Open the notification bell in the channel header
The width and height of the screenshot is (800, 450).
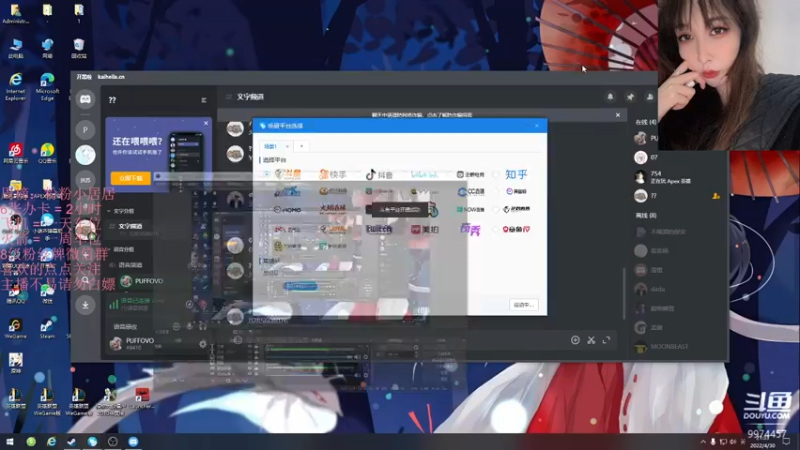(610, 96)
